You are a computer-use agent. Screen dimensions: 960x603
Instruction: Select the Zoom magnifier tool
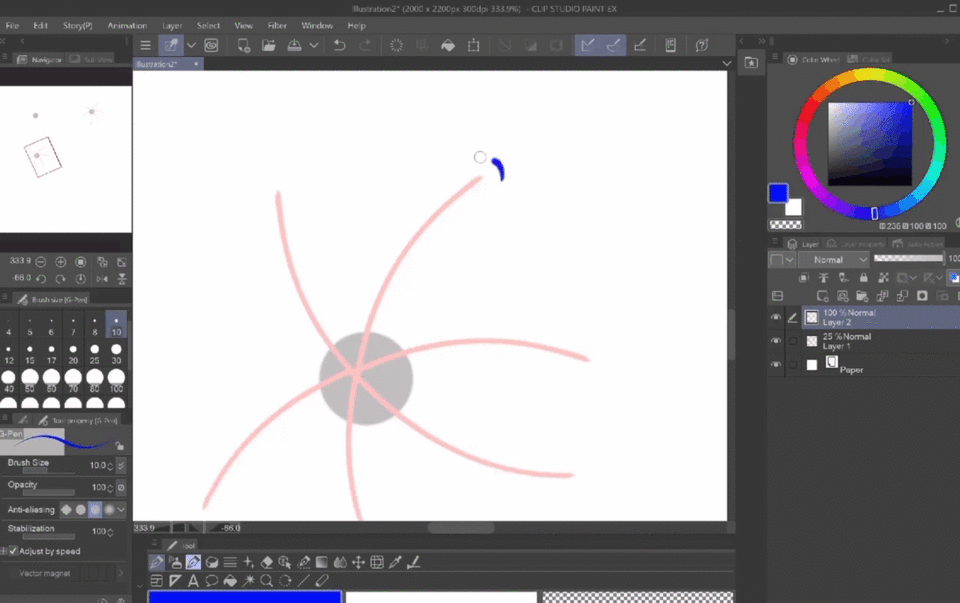pos(266,580)
